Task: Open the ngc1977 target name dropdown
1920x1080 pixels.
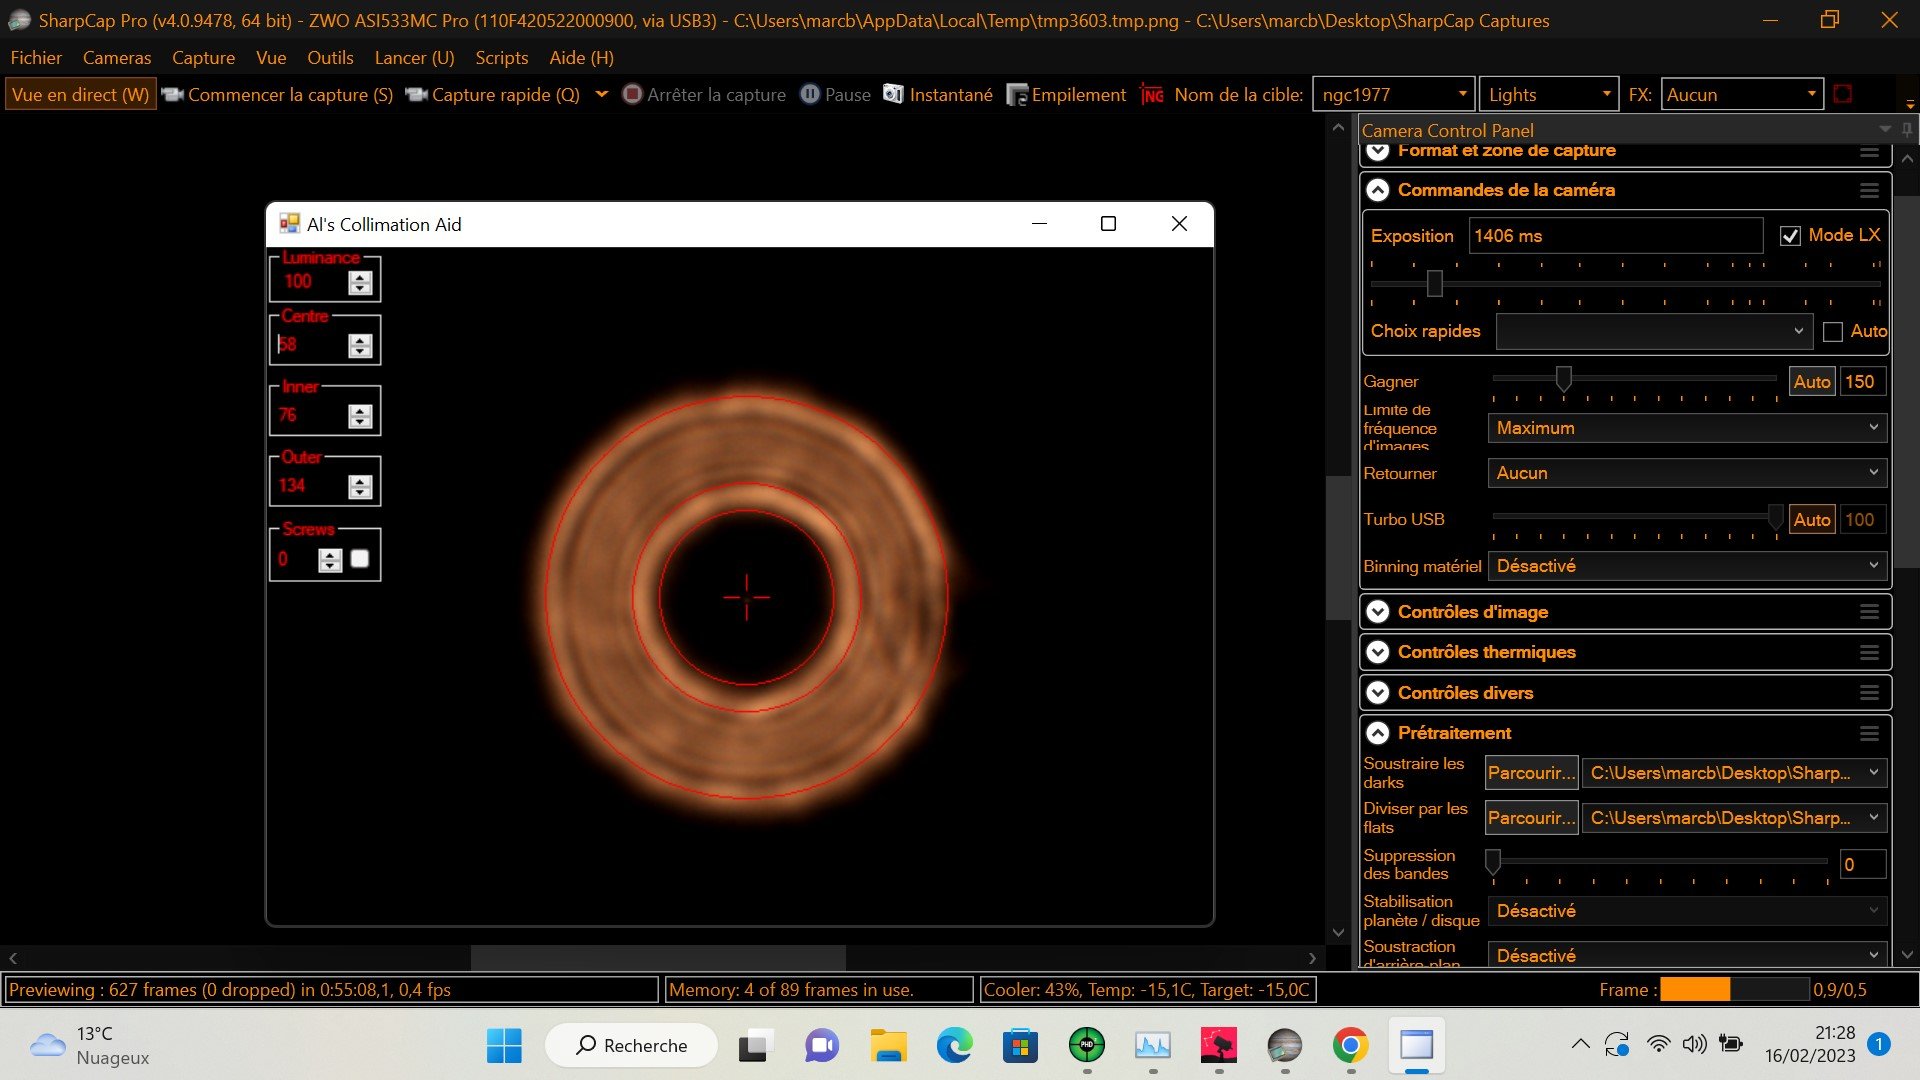Action: [x=1393, y=95]
